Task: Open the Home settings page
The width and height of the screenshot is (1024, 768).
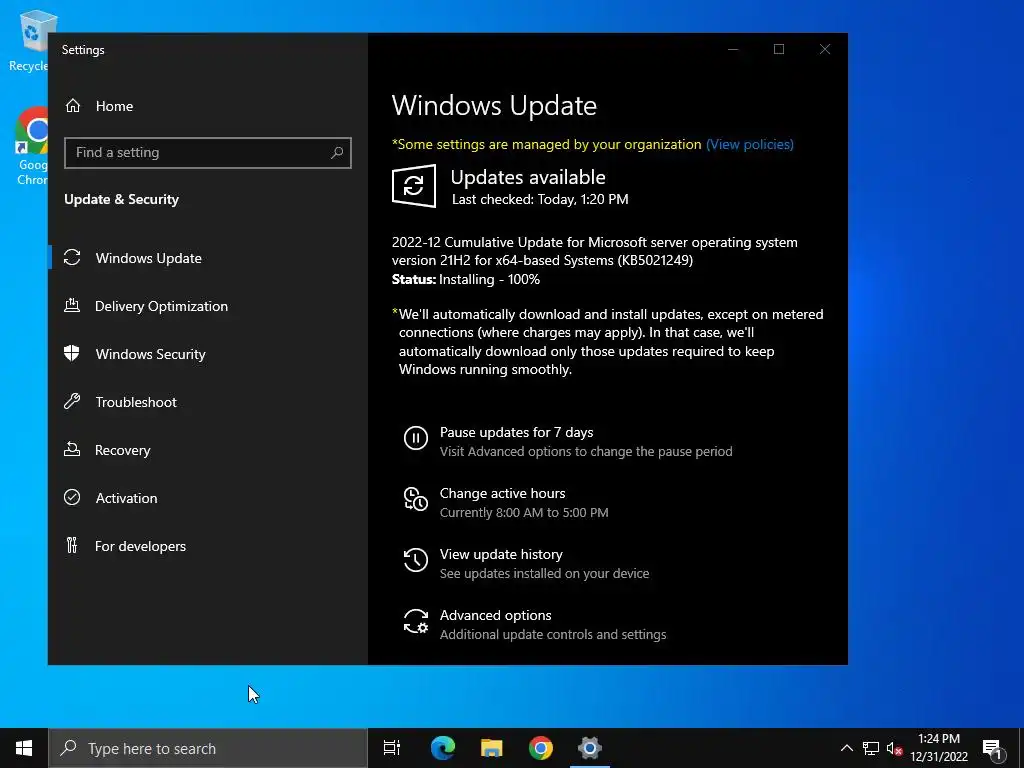Action: [208, 106]
